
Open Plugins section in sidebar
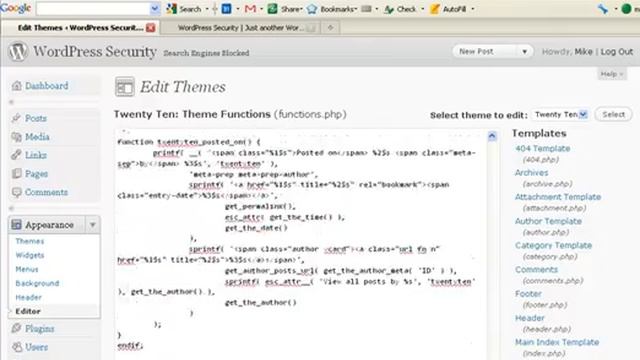tap(39, 329)
